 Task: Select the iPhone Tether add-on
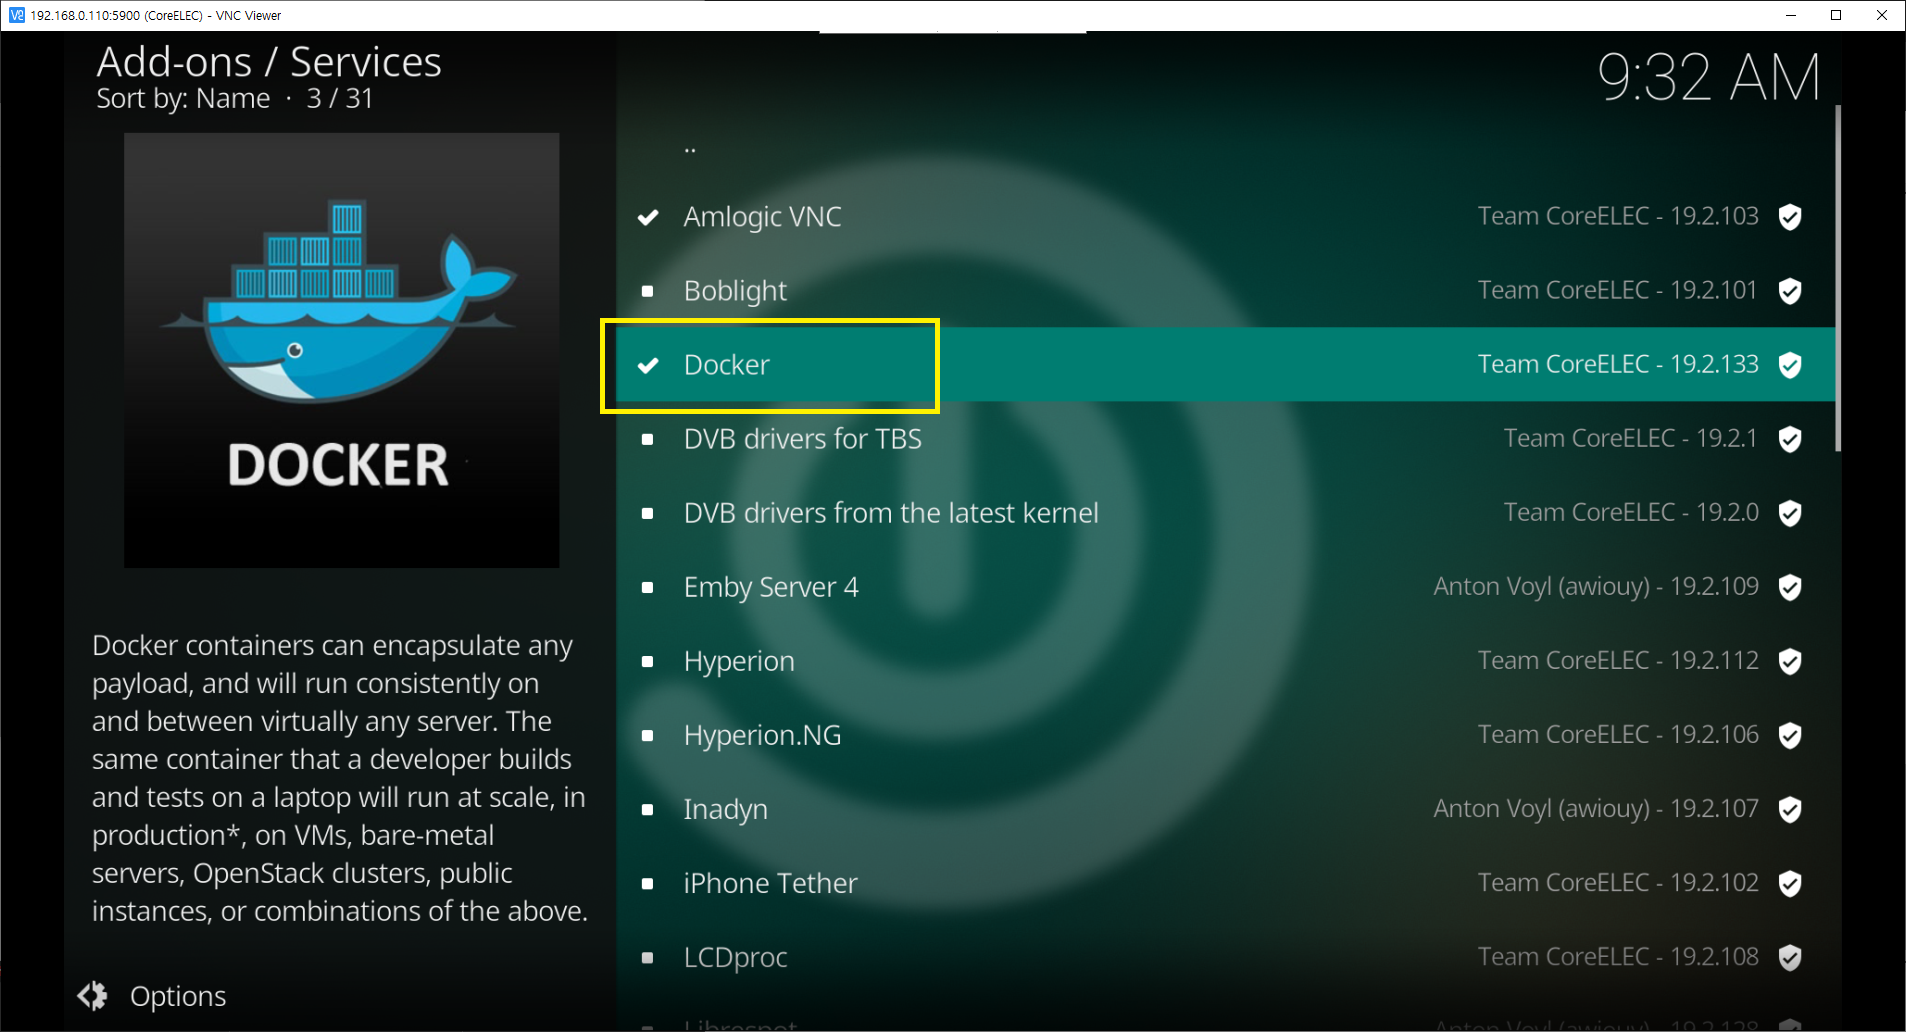pos(1226,883)
